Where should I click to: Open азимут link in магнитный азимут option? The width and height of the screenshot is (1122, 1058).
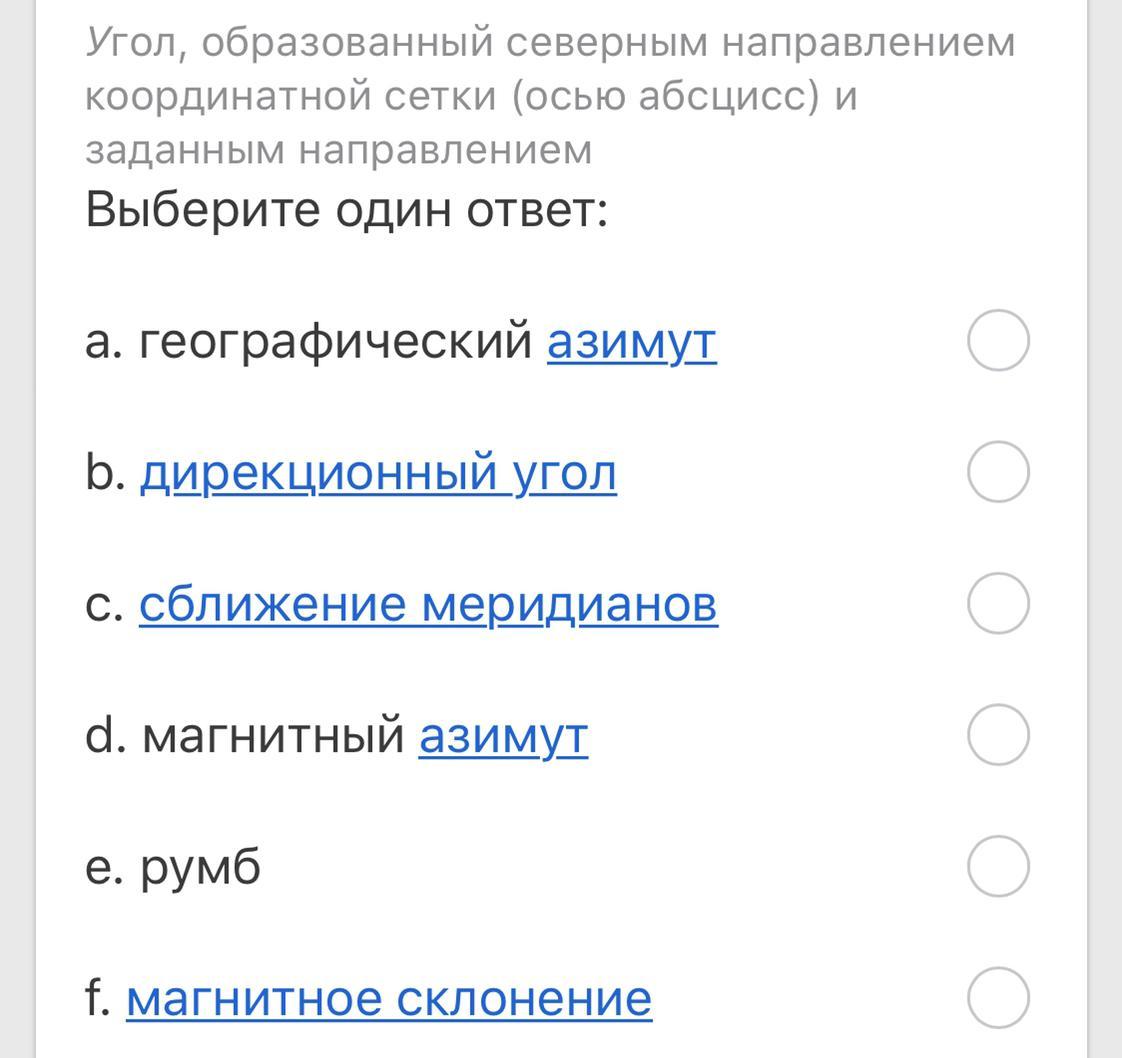click(503, 736)
